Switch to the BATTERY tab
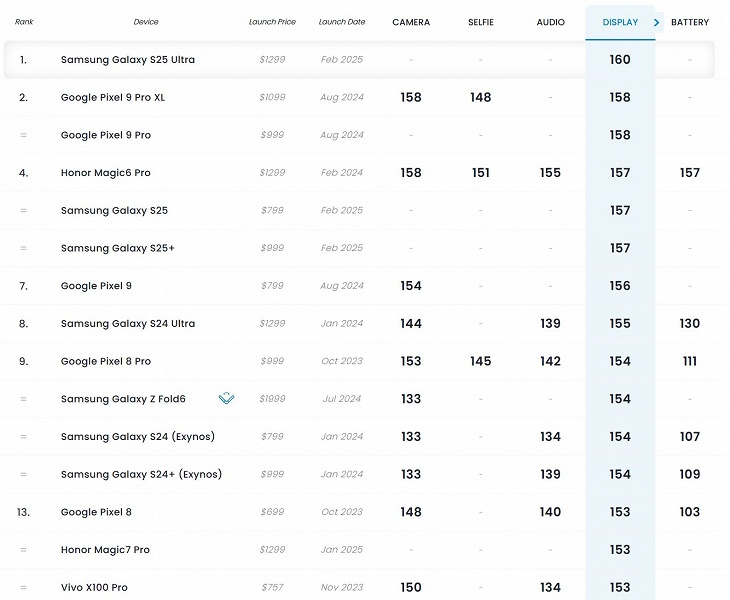This screenshot has width=730, height=600. [x=690, y=22]
